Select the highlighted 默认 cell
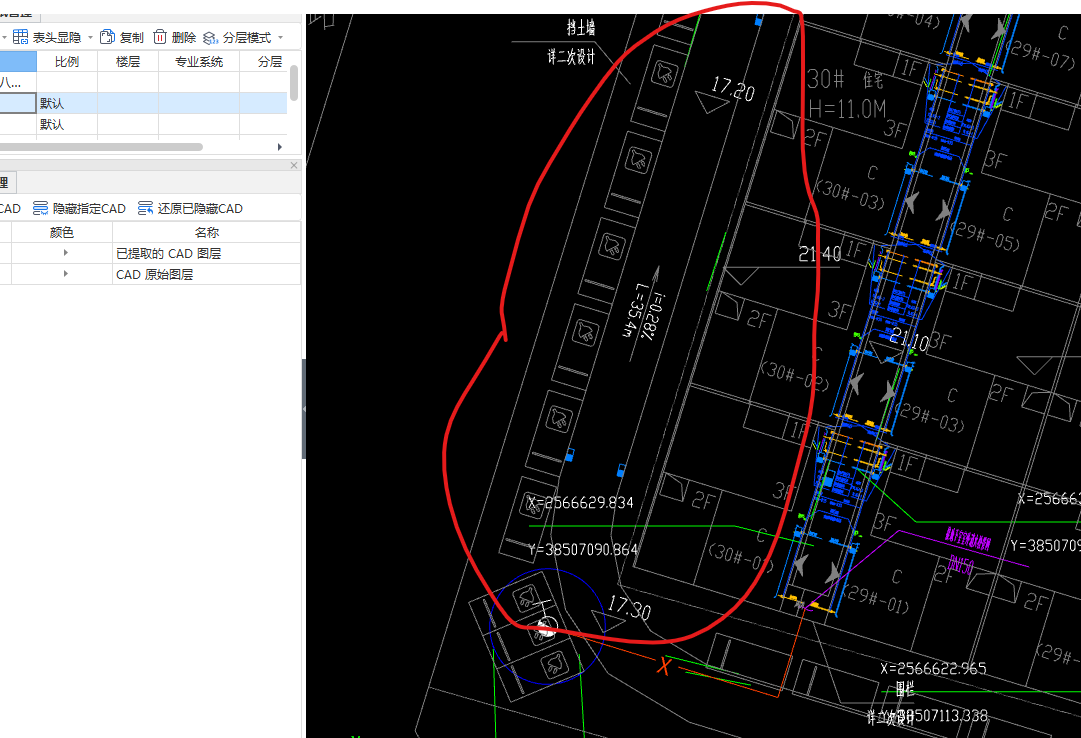The width and height of the screenshot is (1081, 738). [66, 103]
